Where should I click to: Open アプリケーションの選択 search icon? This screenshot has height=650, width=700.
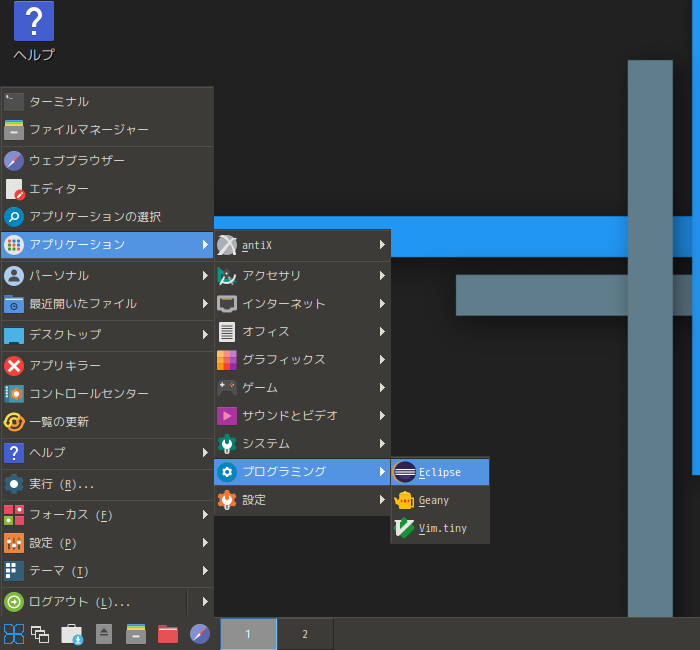(x=14, y=217)
